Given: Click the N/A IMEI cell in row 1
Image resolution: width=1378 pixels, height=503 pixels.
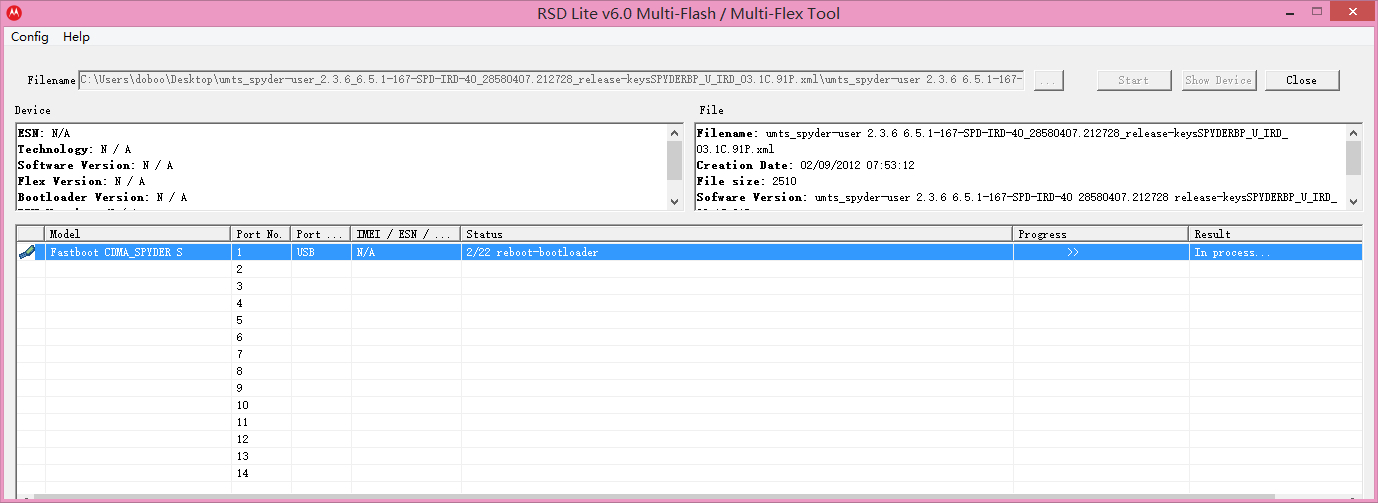Looking at the screenshot, I should click(x=406, y=252).
